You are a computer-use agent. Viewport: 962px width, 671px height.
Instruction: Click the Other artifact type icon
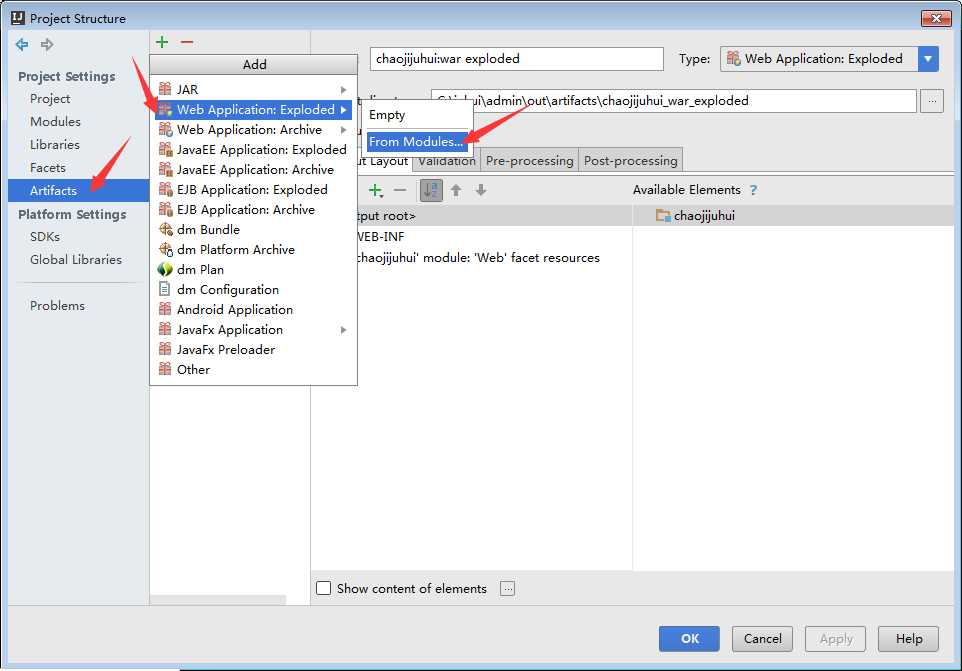[165, 369]
